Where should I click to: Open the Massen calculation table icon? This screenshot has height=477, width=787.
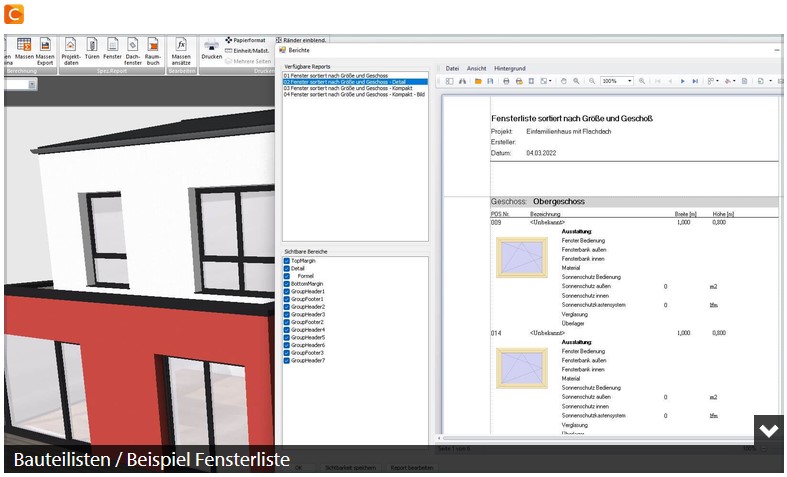[x=24, y=44]
